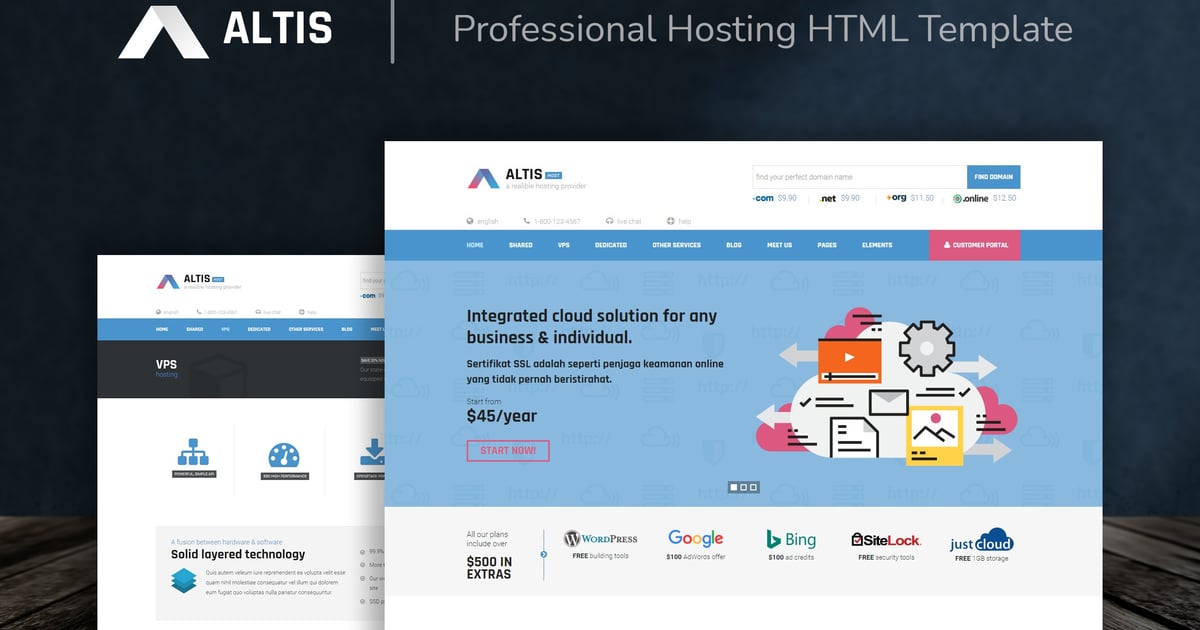The image size is (1200, 630).
Task: Select the second hero slider dot
Action: point(743,487)
